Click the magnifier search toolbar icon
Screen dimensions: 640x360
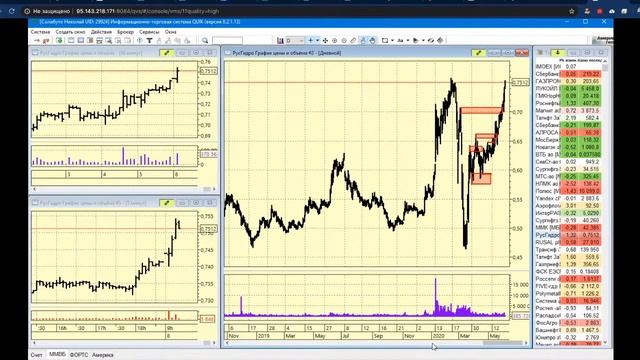(205, 40)
